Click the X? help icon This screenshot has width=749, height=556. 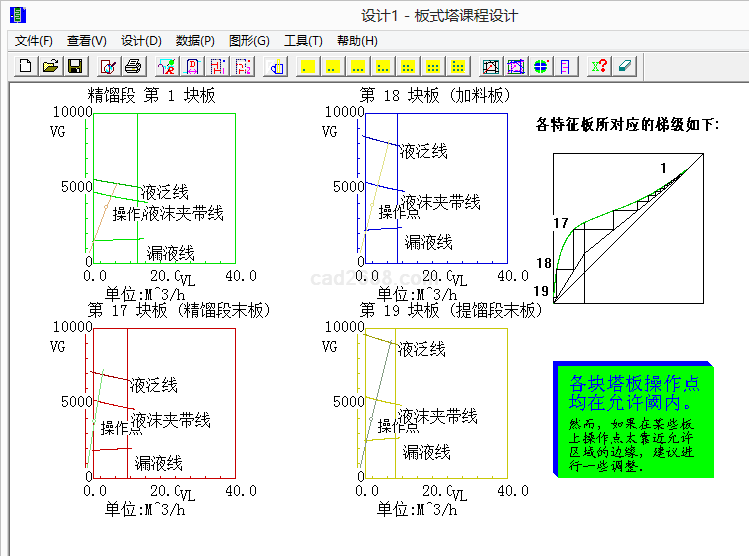[599, 66]
